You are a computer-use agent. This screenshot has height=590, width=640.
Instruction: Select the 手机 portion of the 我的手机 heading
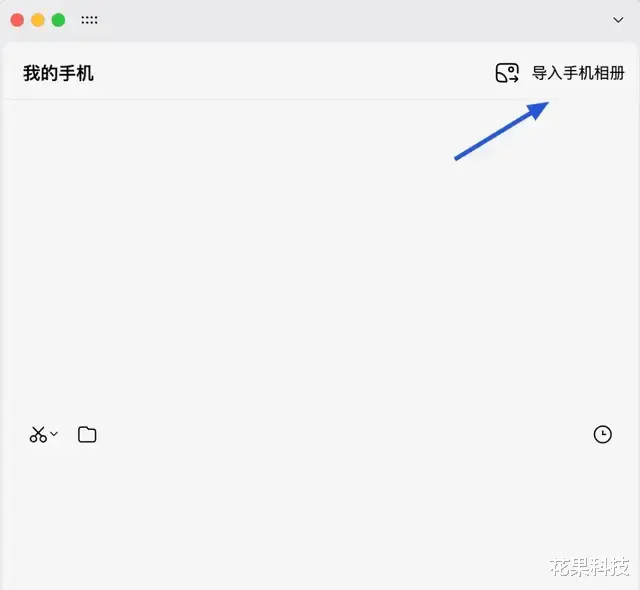point(76,73)
